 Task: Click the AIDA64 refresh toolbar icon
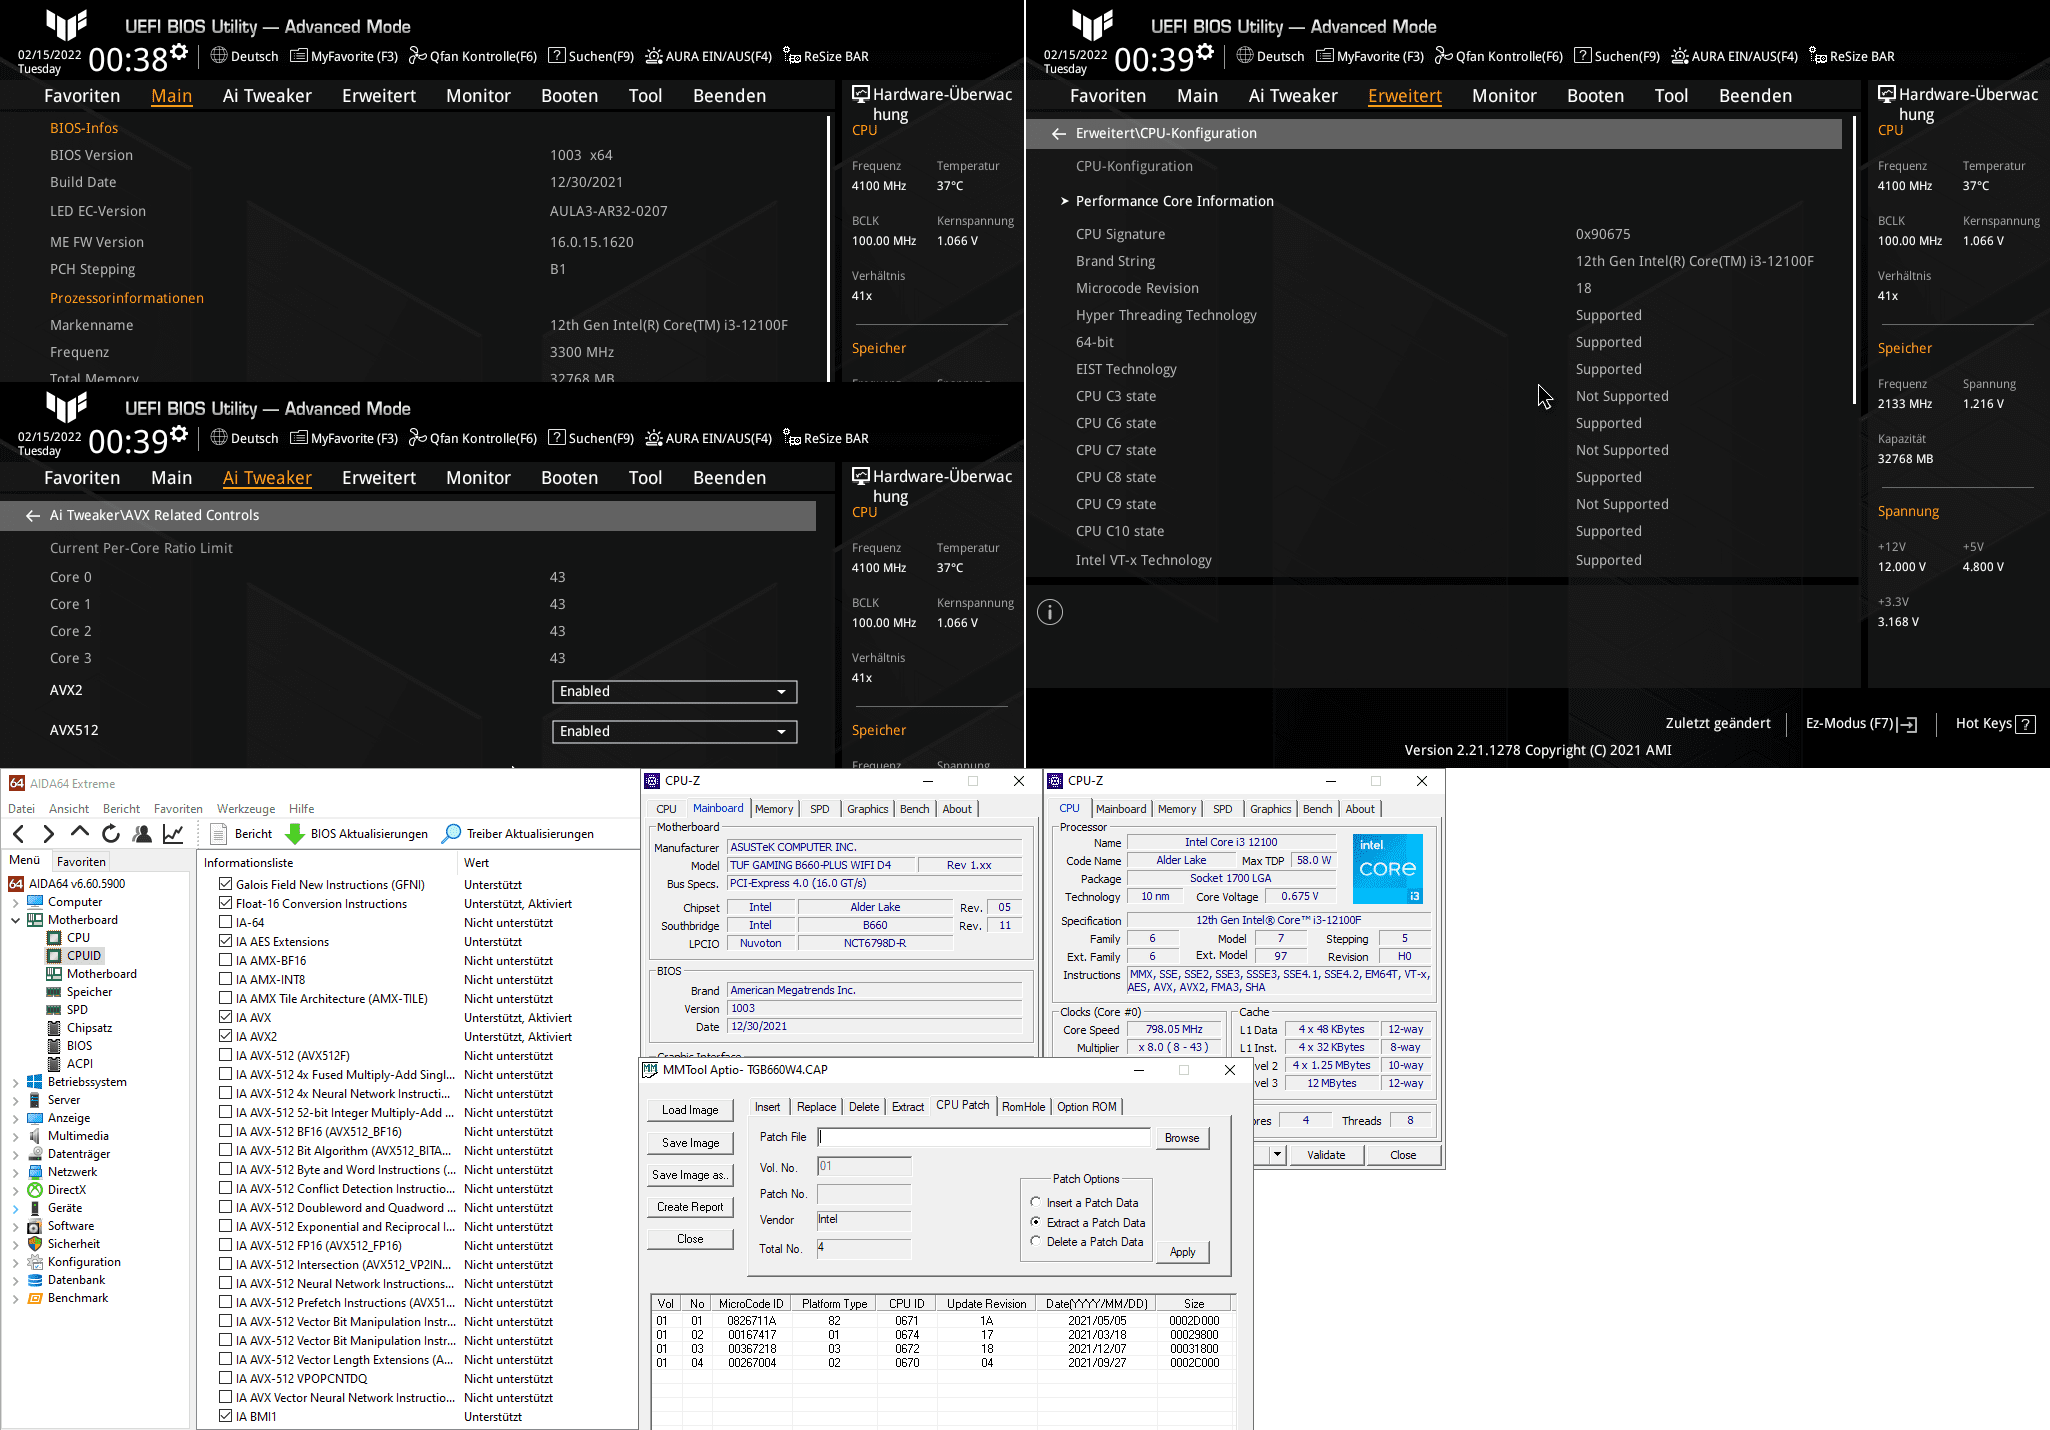[111, 833]
